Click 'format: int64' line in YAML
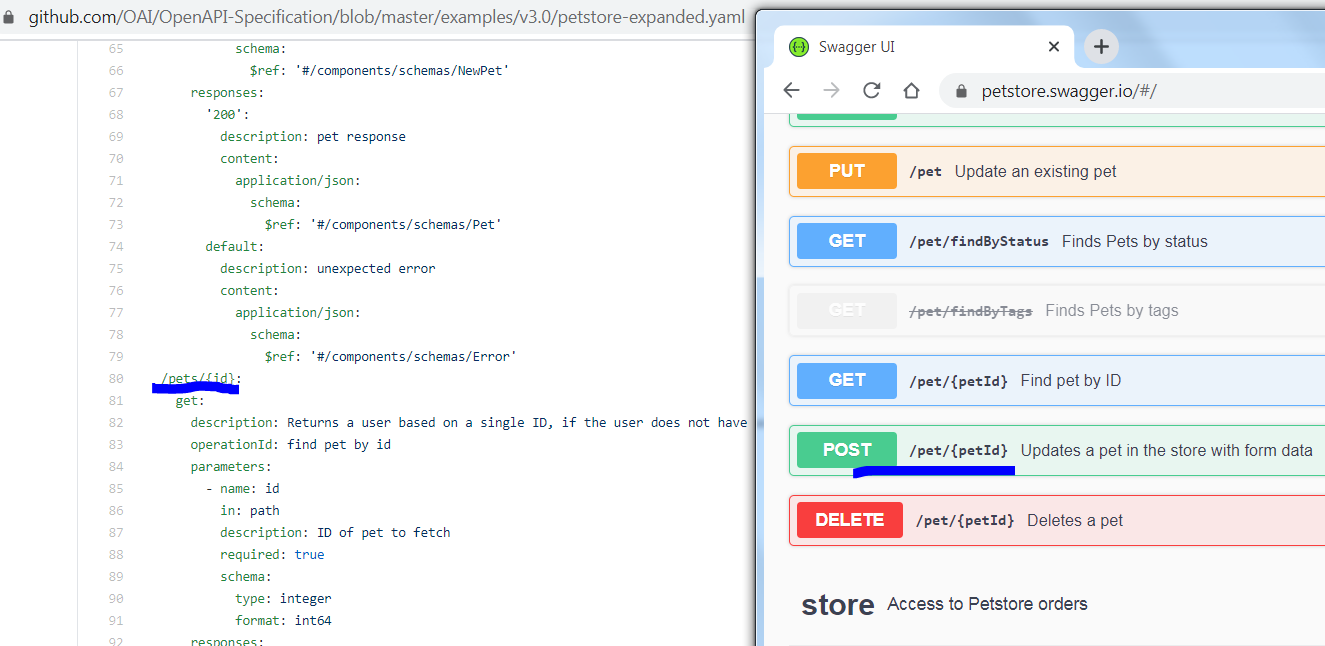Screen dimensions: 1325x646 click(x=283, y=621)
